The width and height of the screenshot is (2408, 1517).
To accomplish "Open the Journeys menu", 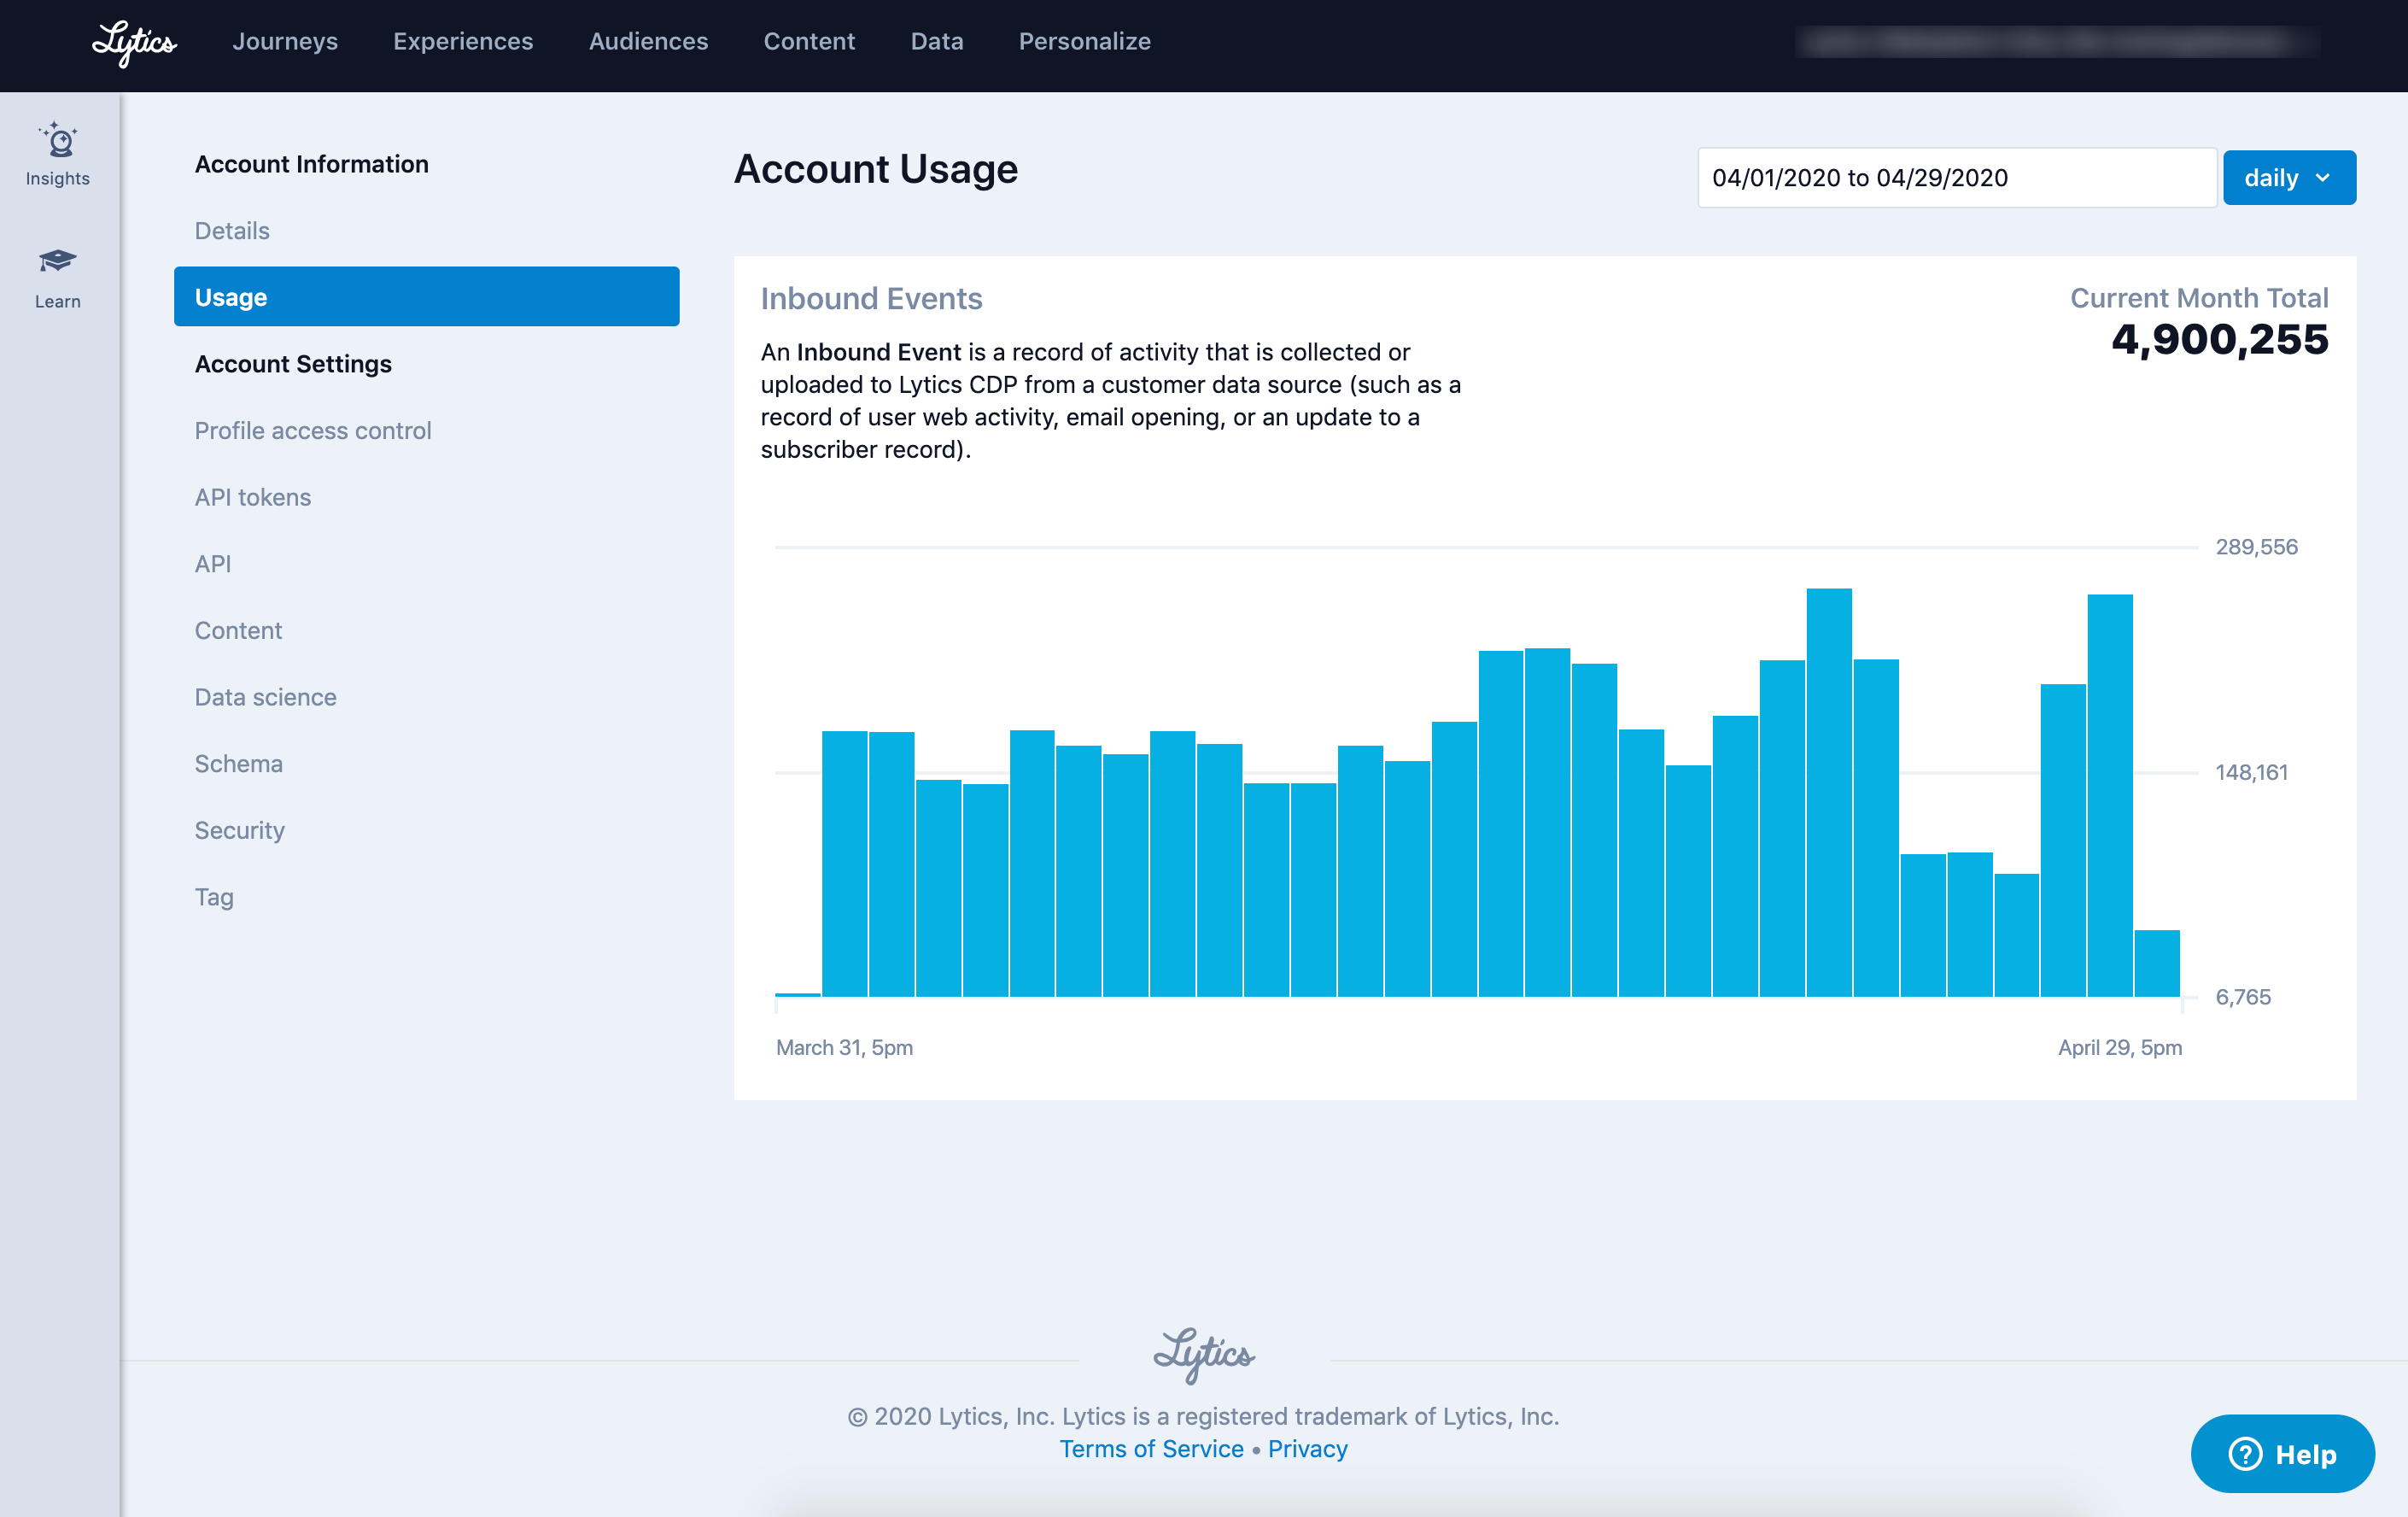I will click(x=285, y=41).
